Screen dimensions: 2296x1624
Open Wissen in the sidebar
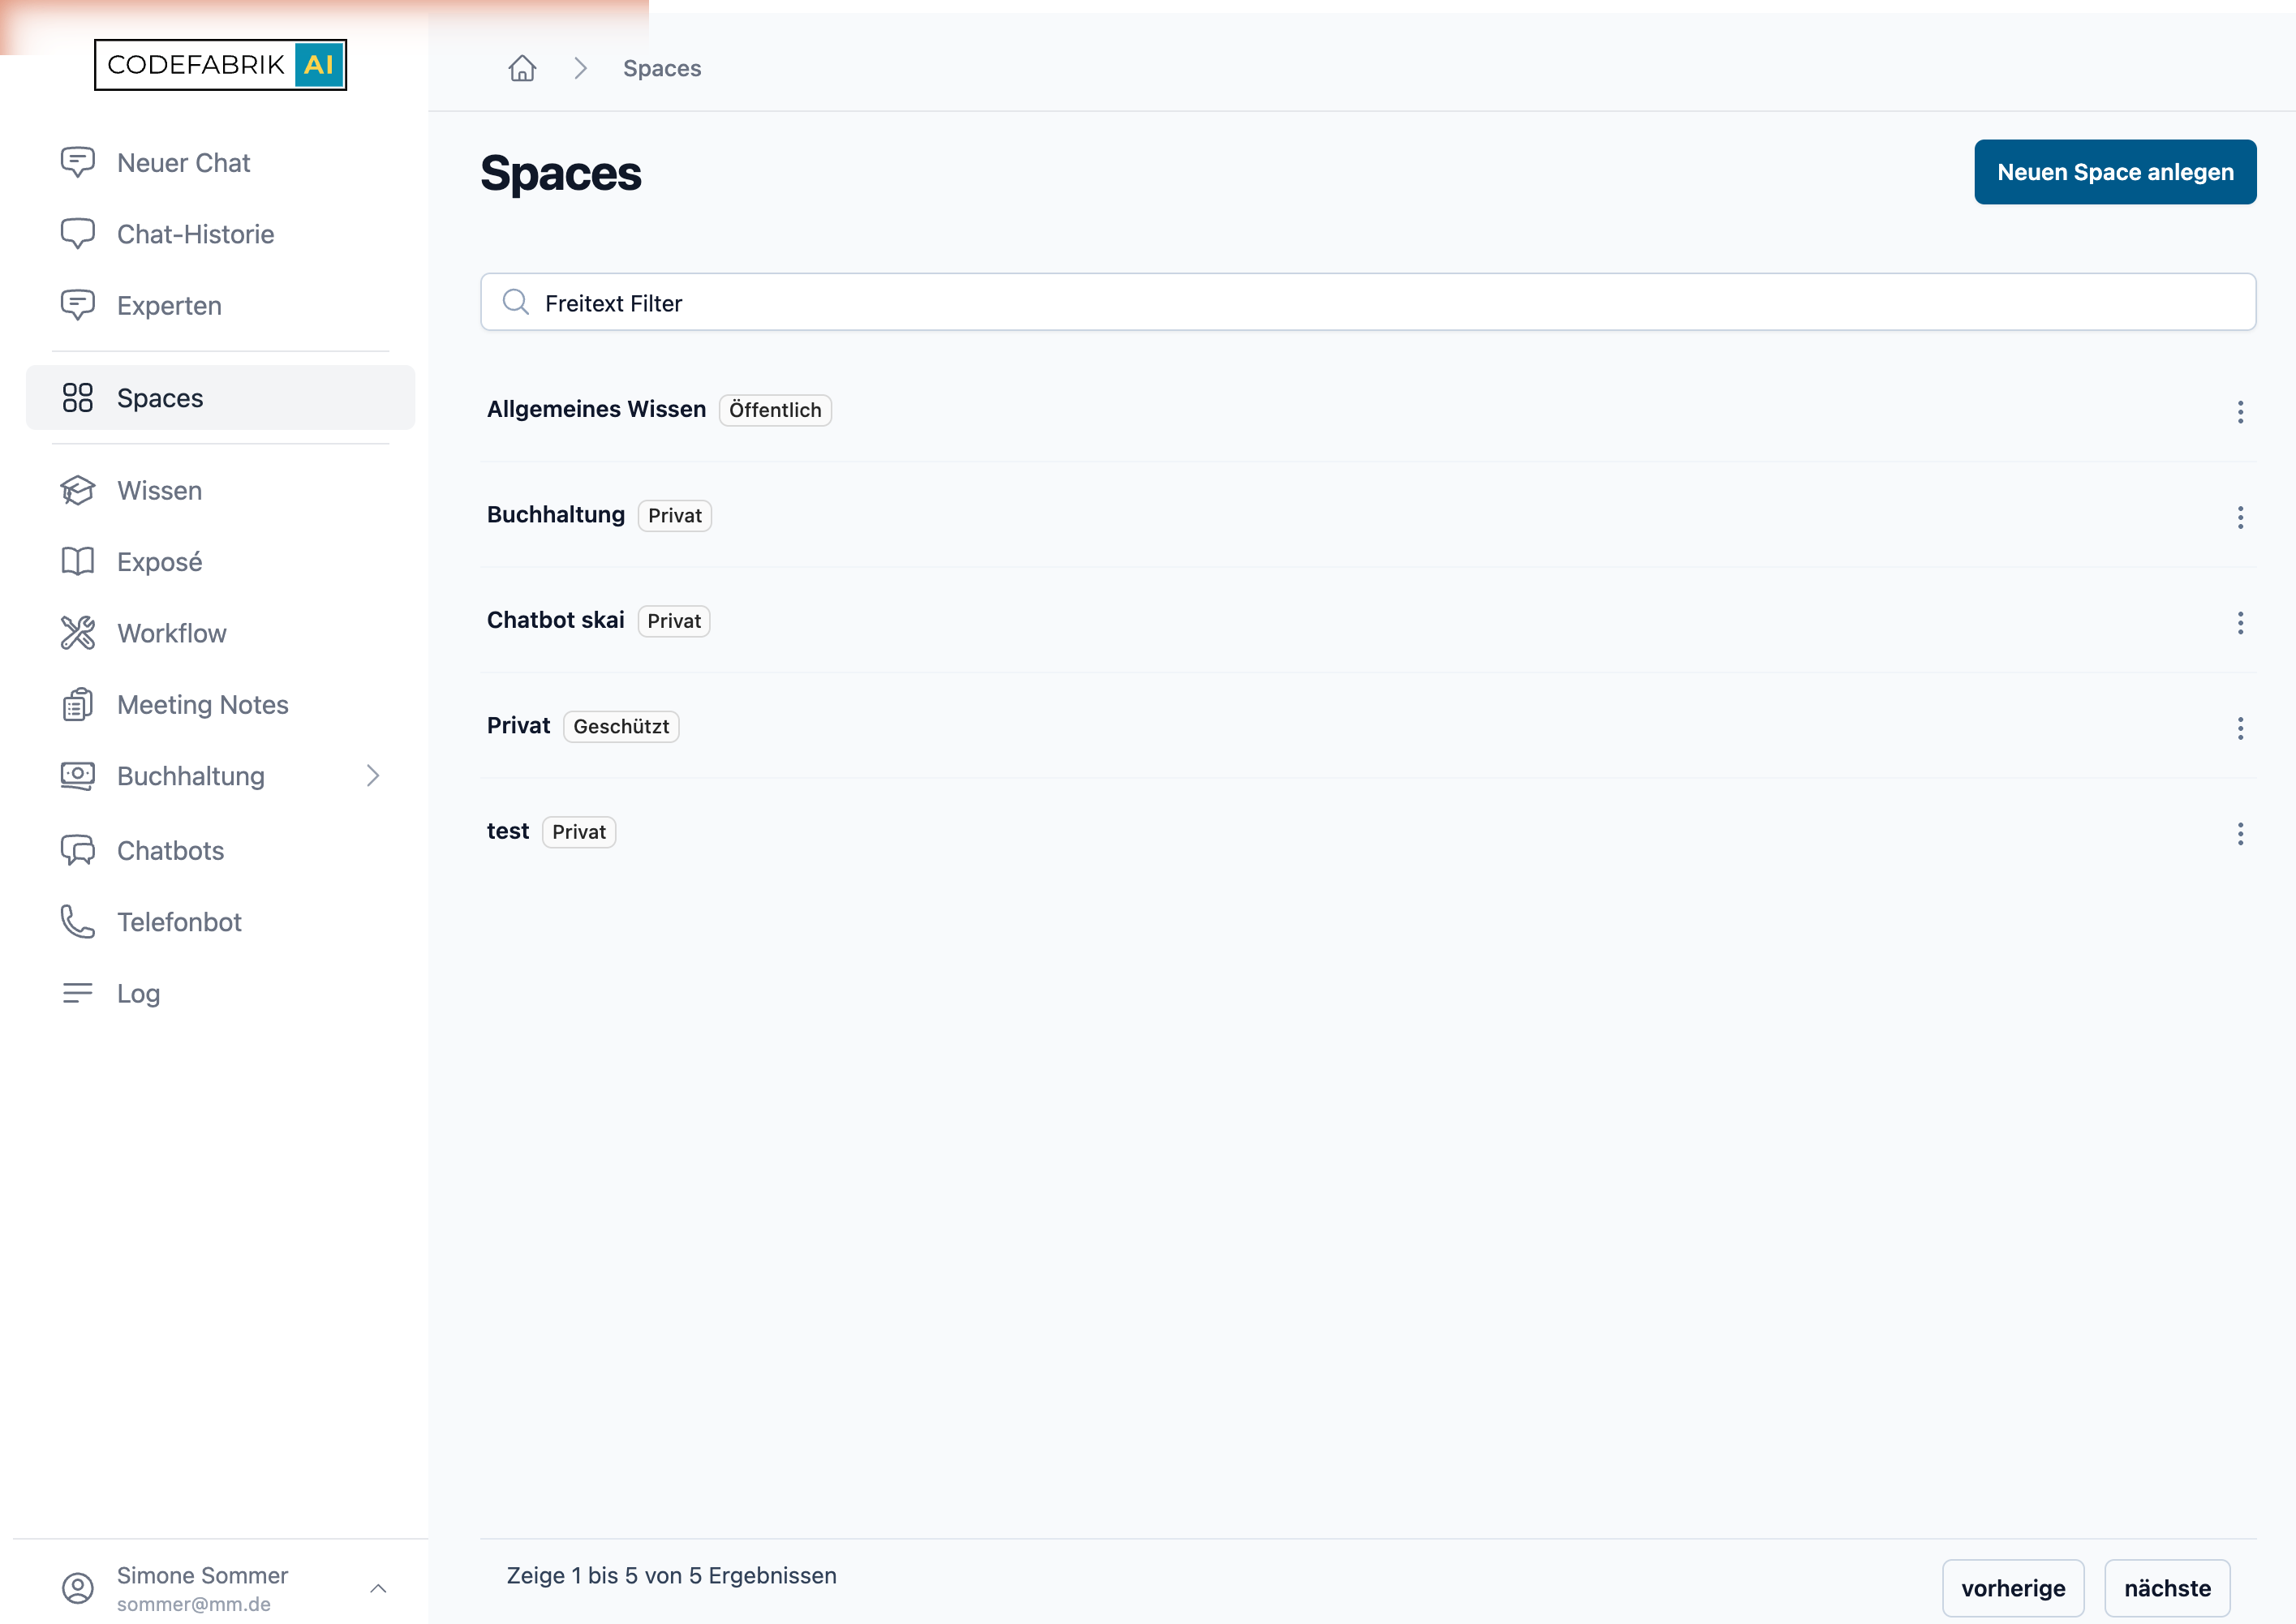220,490
